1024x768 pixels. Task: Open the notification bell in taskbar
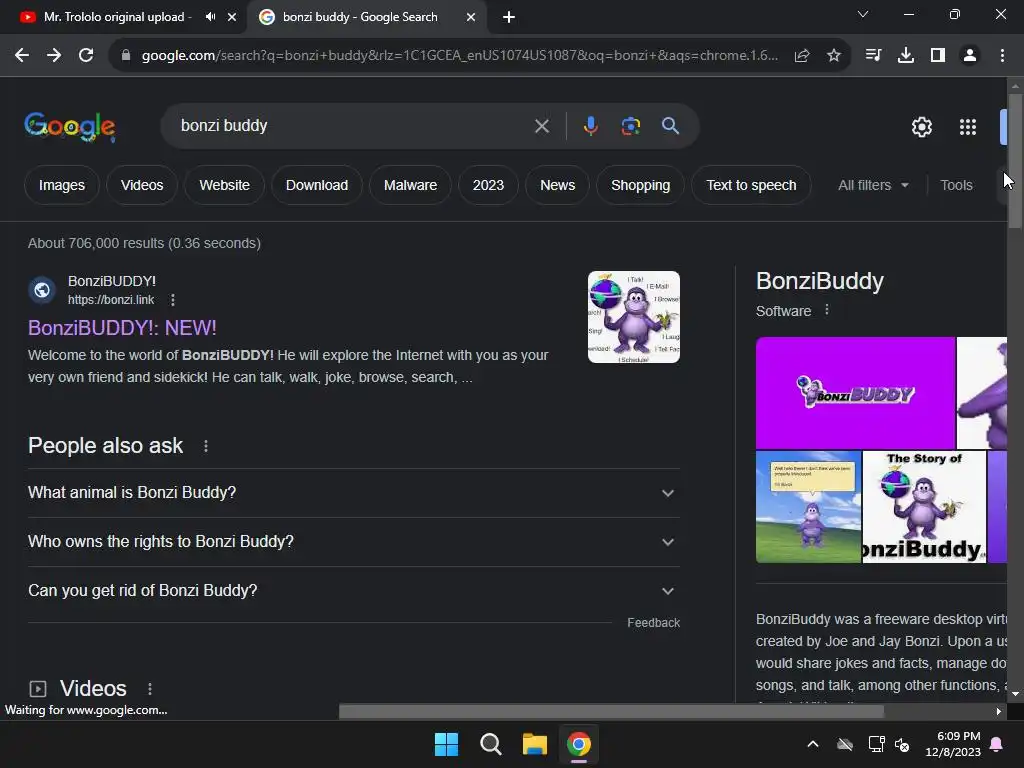pos(997,744)
